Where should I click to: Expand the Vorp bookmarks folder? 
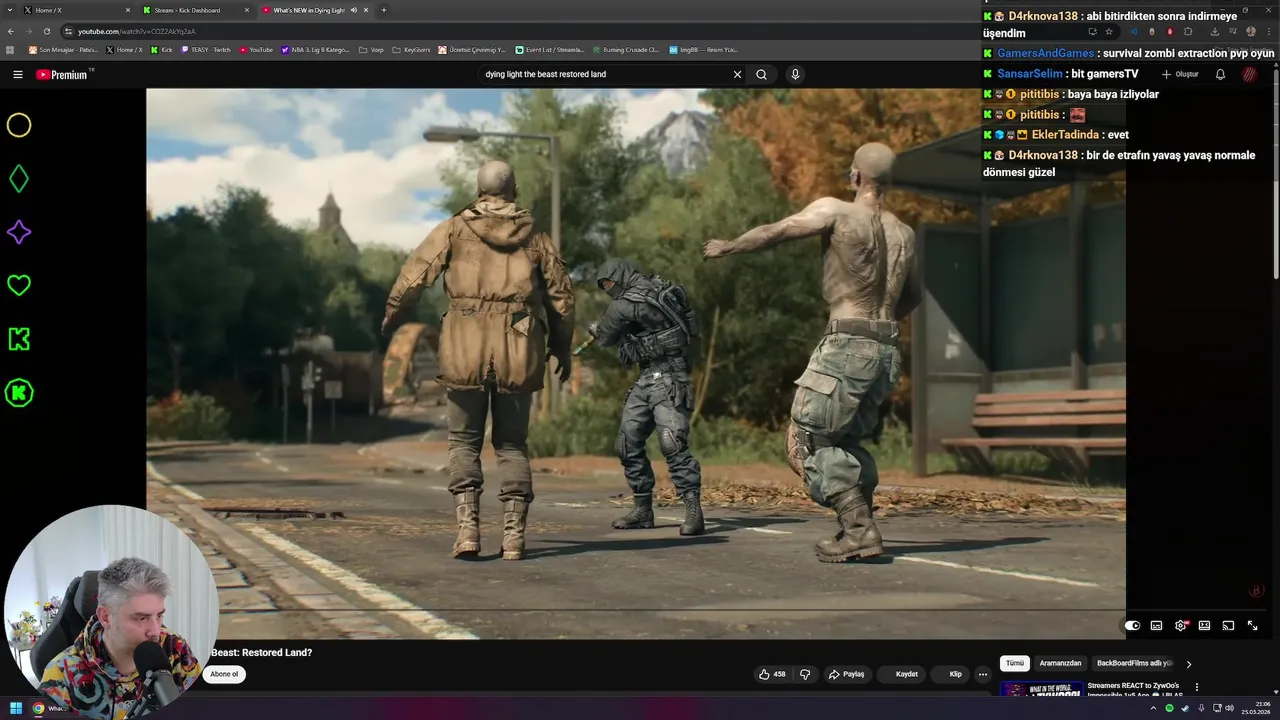click(371, 49)
